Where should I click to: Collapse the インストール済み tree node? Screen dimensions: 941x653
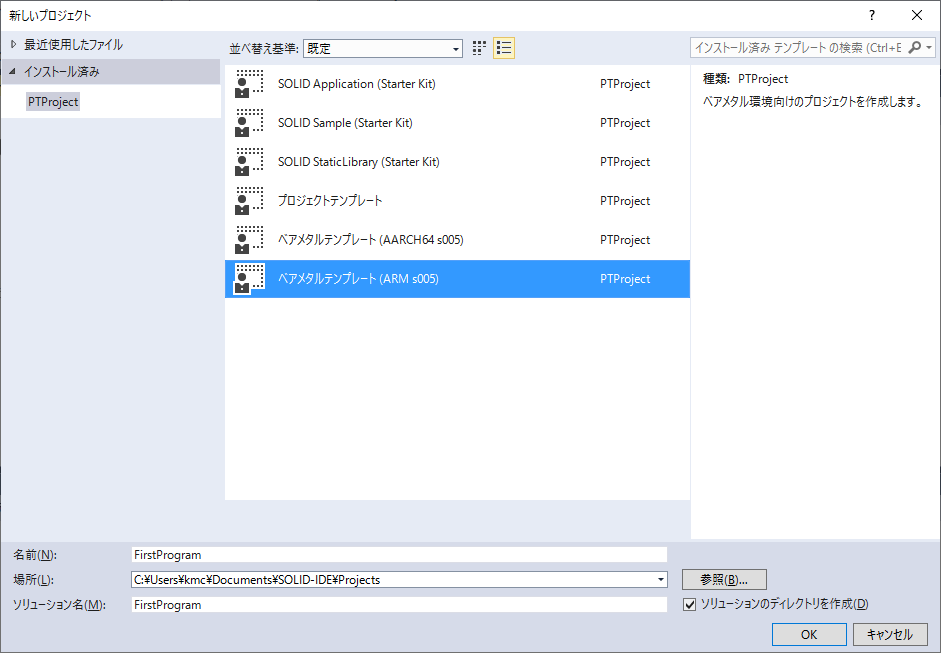pyautogui.click(x=13, y=72)
